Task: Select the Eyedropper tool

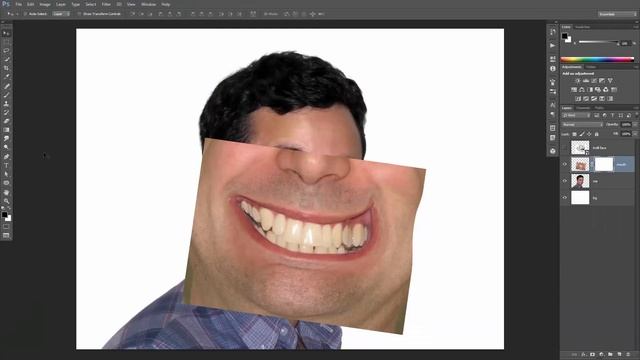Action: pyautogui.click(x=6, y=77)
